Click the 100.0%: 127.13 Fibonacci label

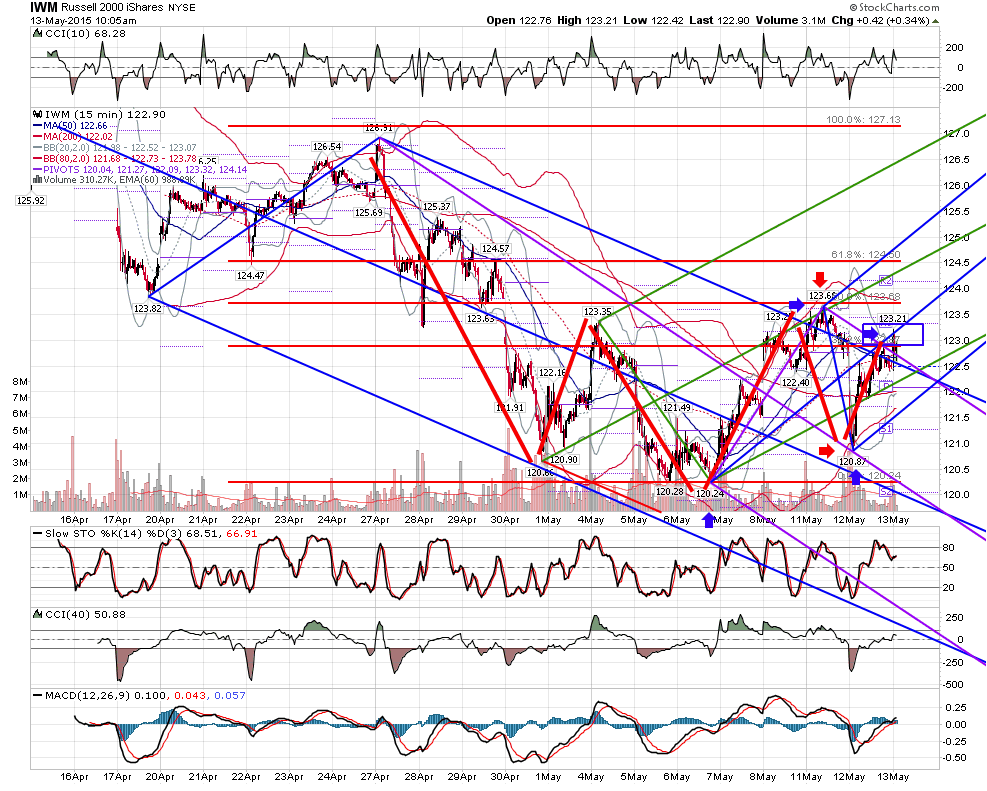coord(863,120)
